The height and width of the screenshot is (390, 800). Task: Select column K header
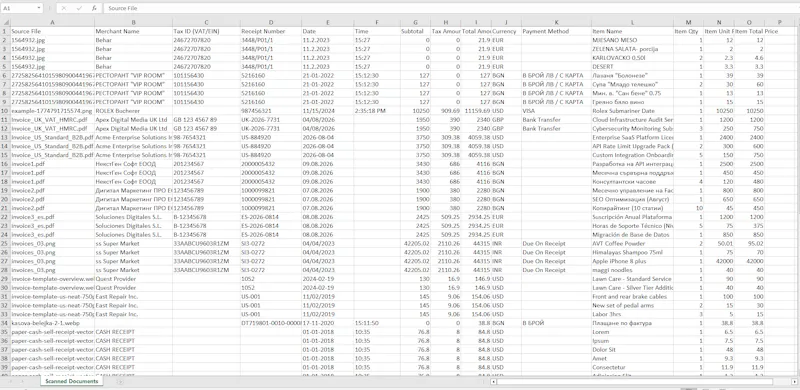coord(556,22)
